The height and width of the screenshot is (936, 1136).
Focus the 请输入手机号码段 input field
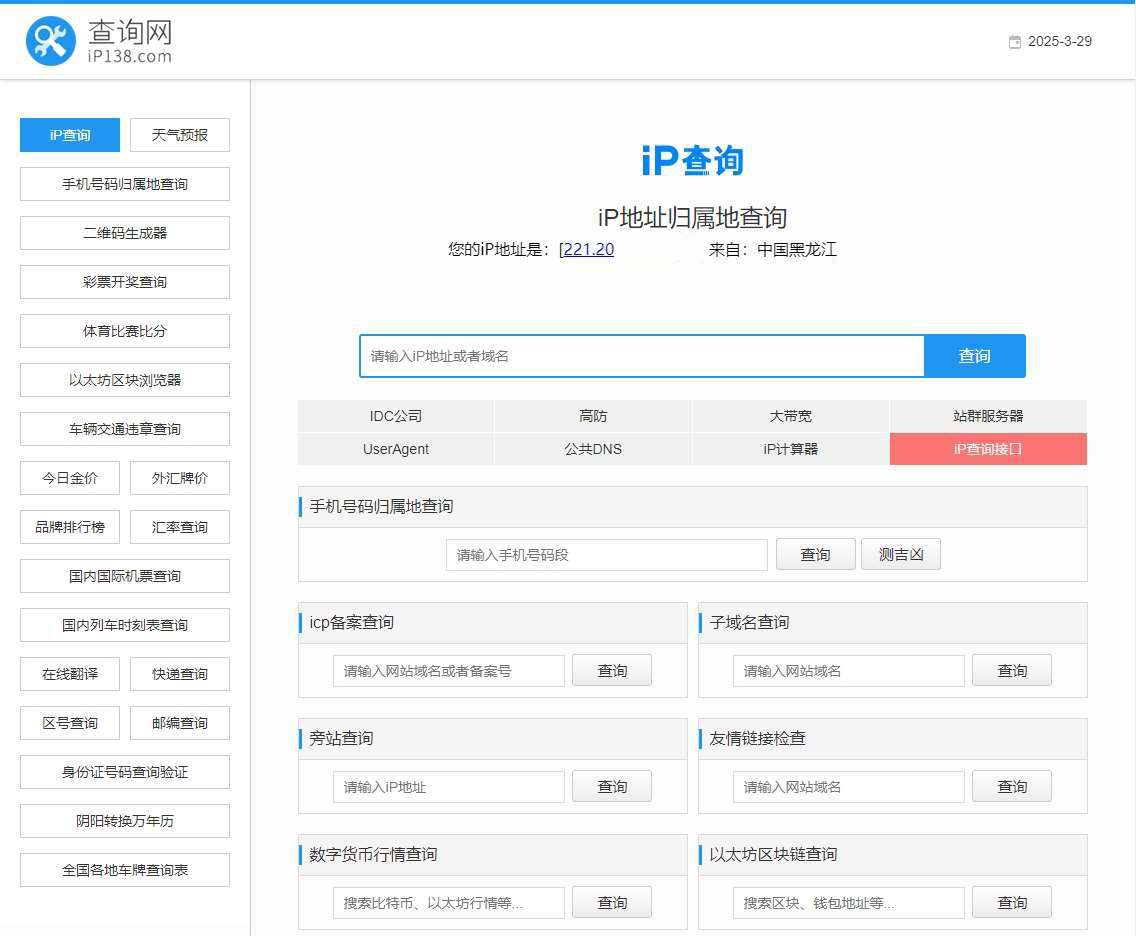click(606, 553)
